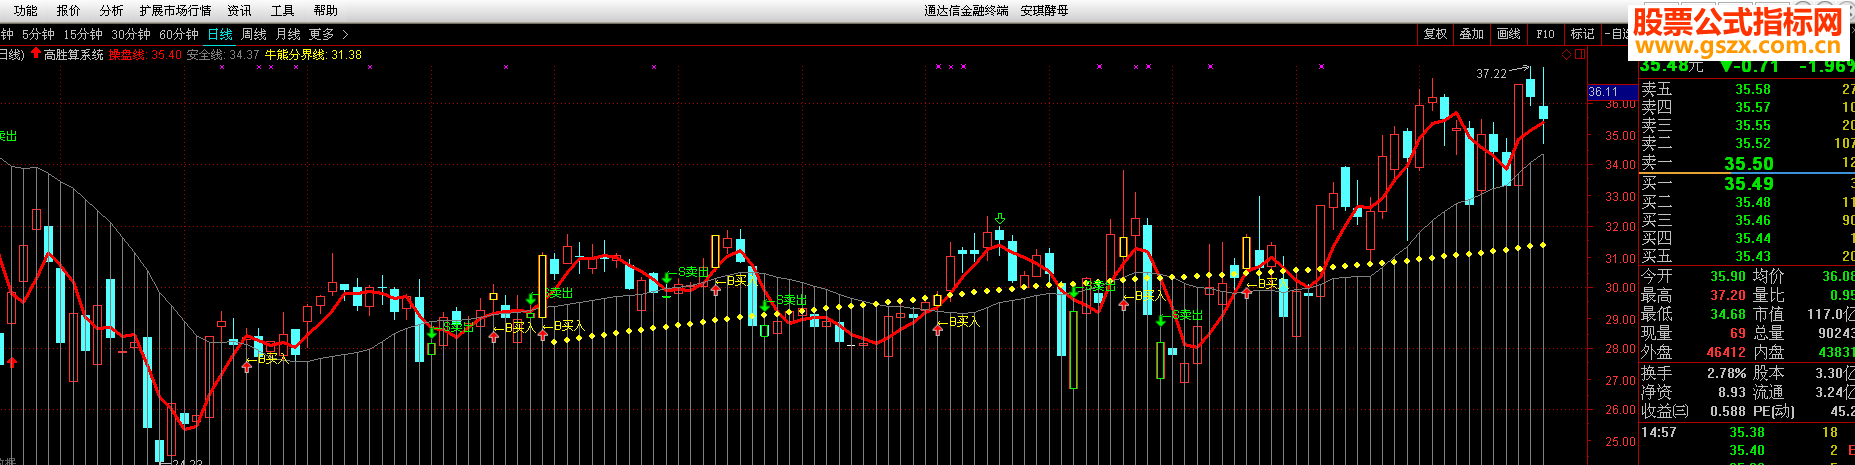The width and height of the screenshot is (1855, 465).
Task: Open the 画线 drawing tools
Action: 1508,34
